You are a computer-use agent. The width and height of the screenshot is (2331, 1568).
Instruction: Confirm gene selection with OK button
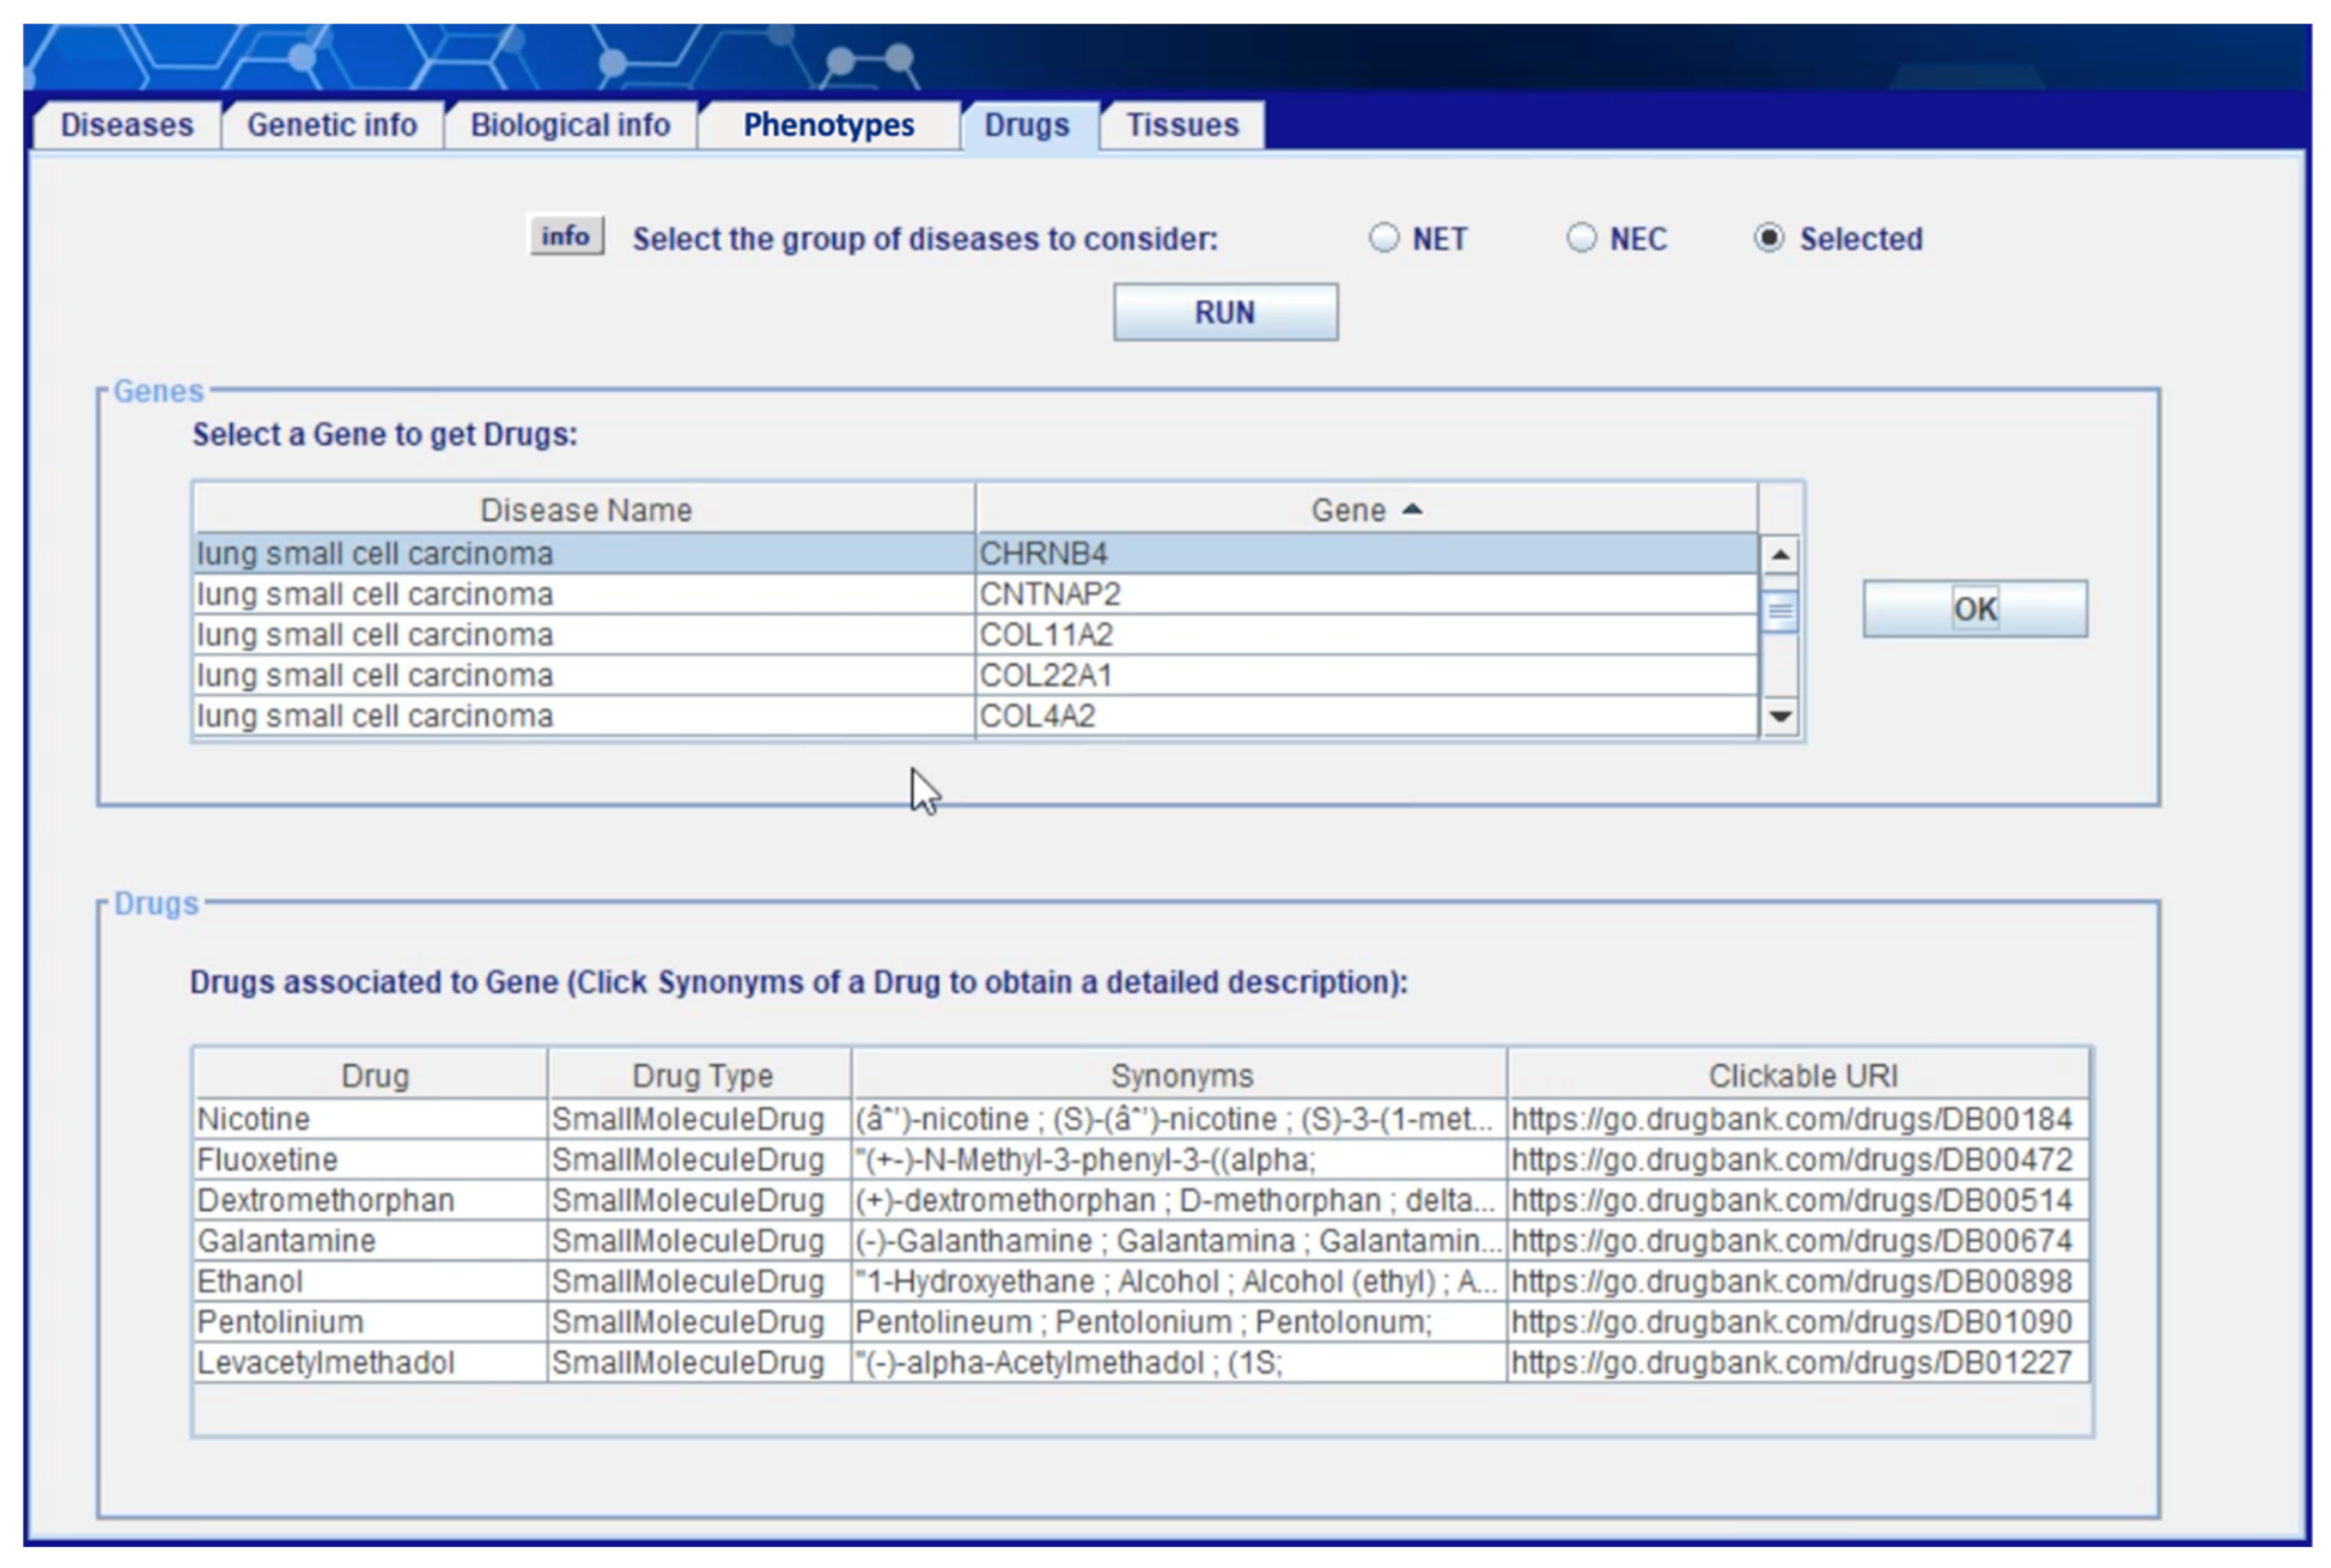(x=1974, y=609)
